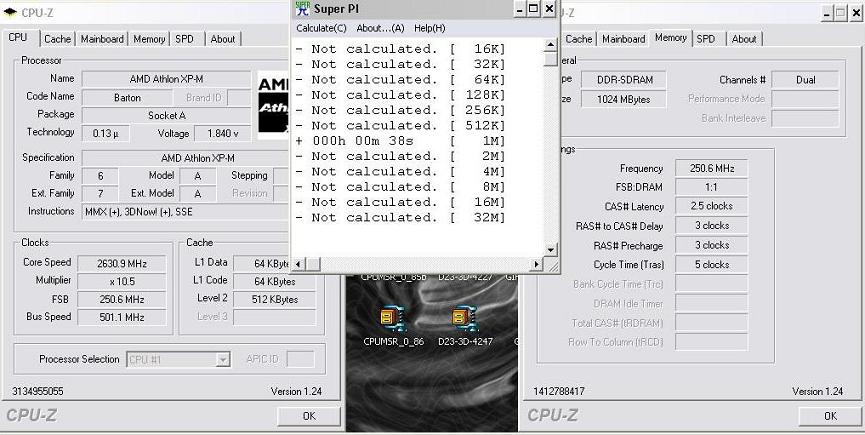The width and height of the screenshot is (865, 435).
Task: Click memory size field 1024 MBytes
Action: (x=624, y=100)
